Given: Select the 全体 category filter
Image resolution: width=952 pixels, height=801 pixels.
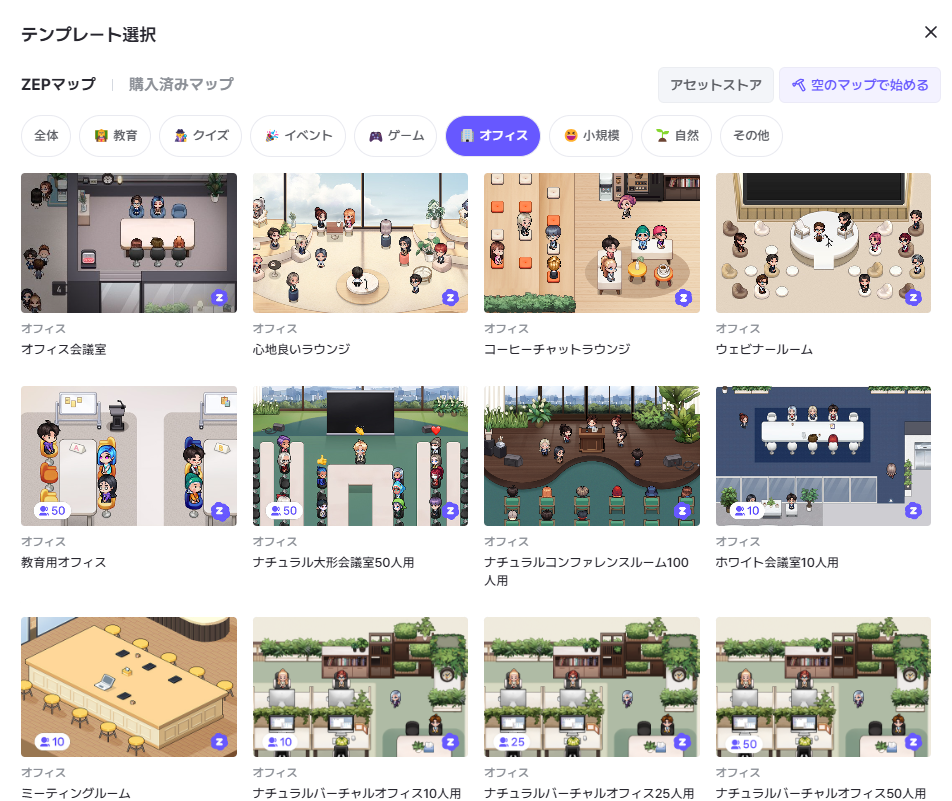Looking at the screenshot, I should (46, 135).
